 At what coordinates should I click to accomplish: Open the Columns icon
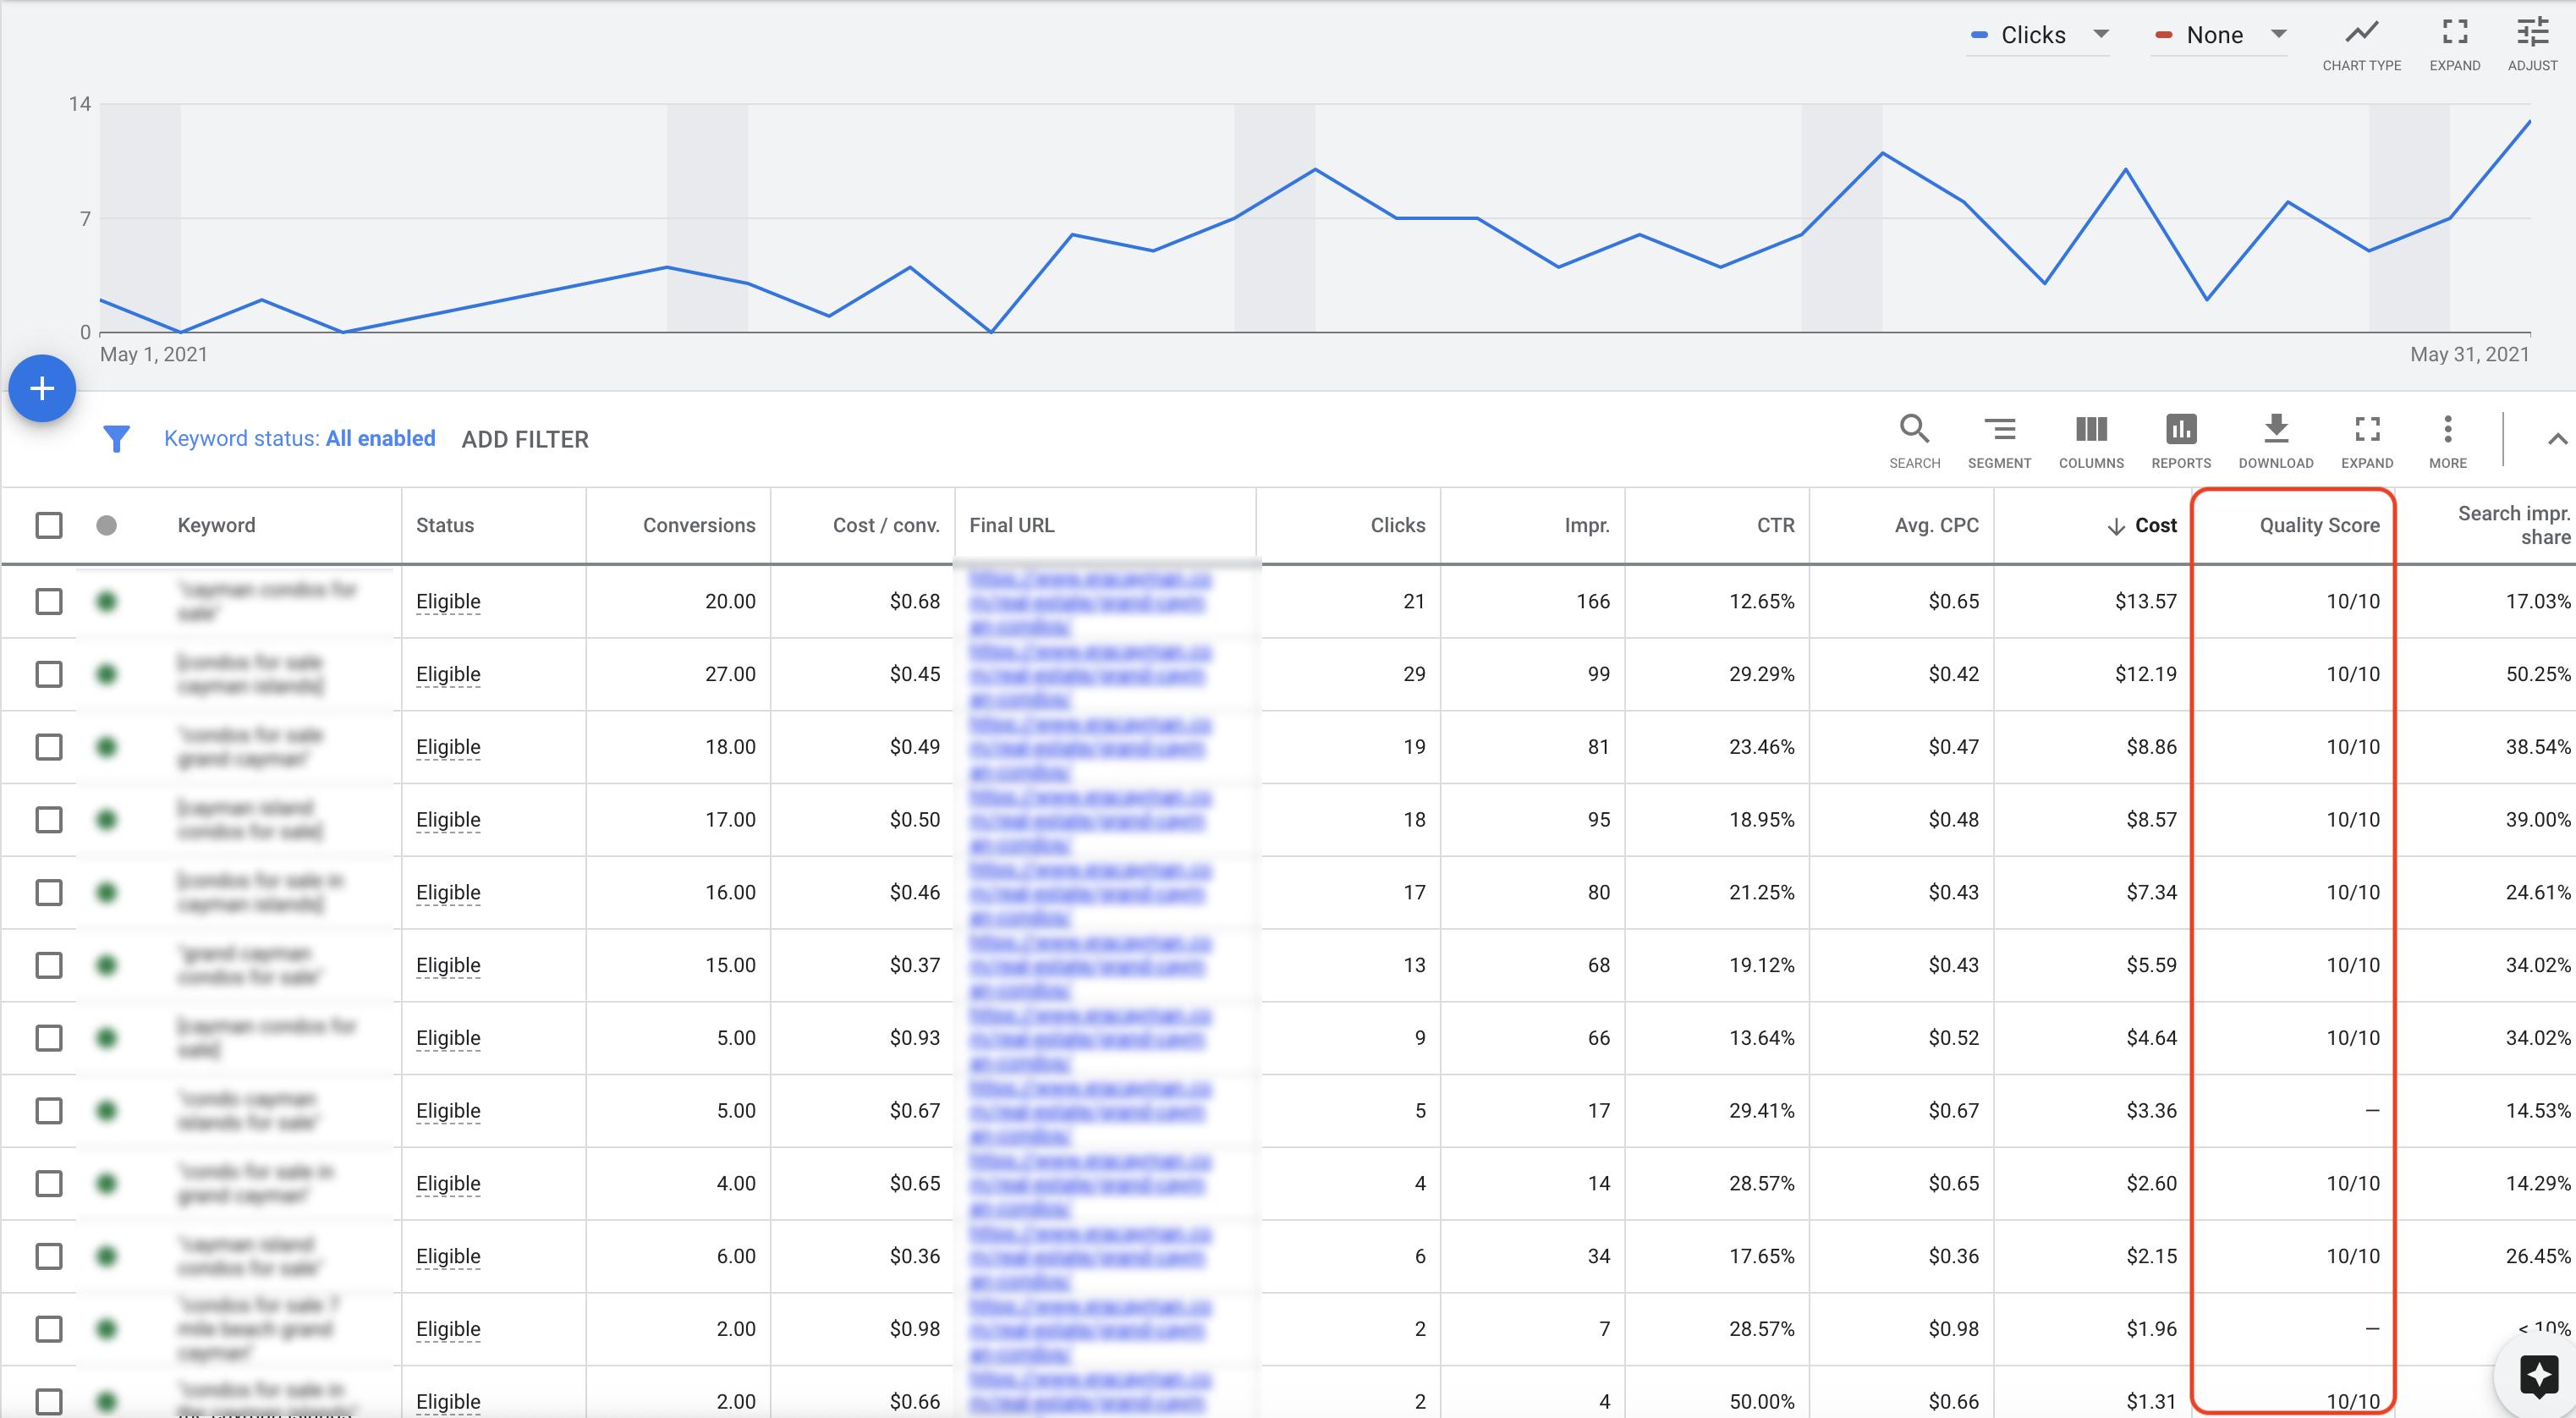(2091, 429)
